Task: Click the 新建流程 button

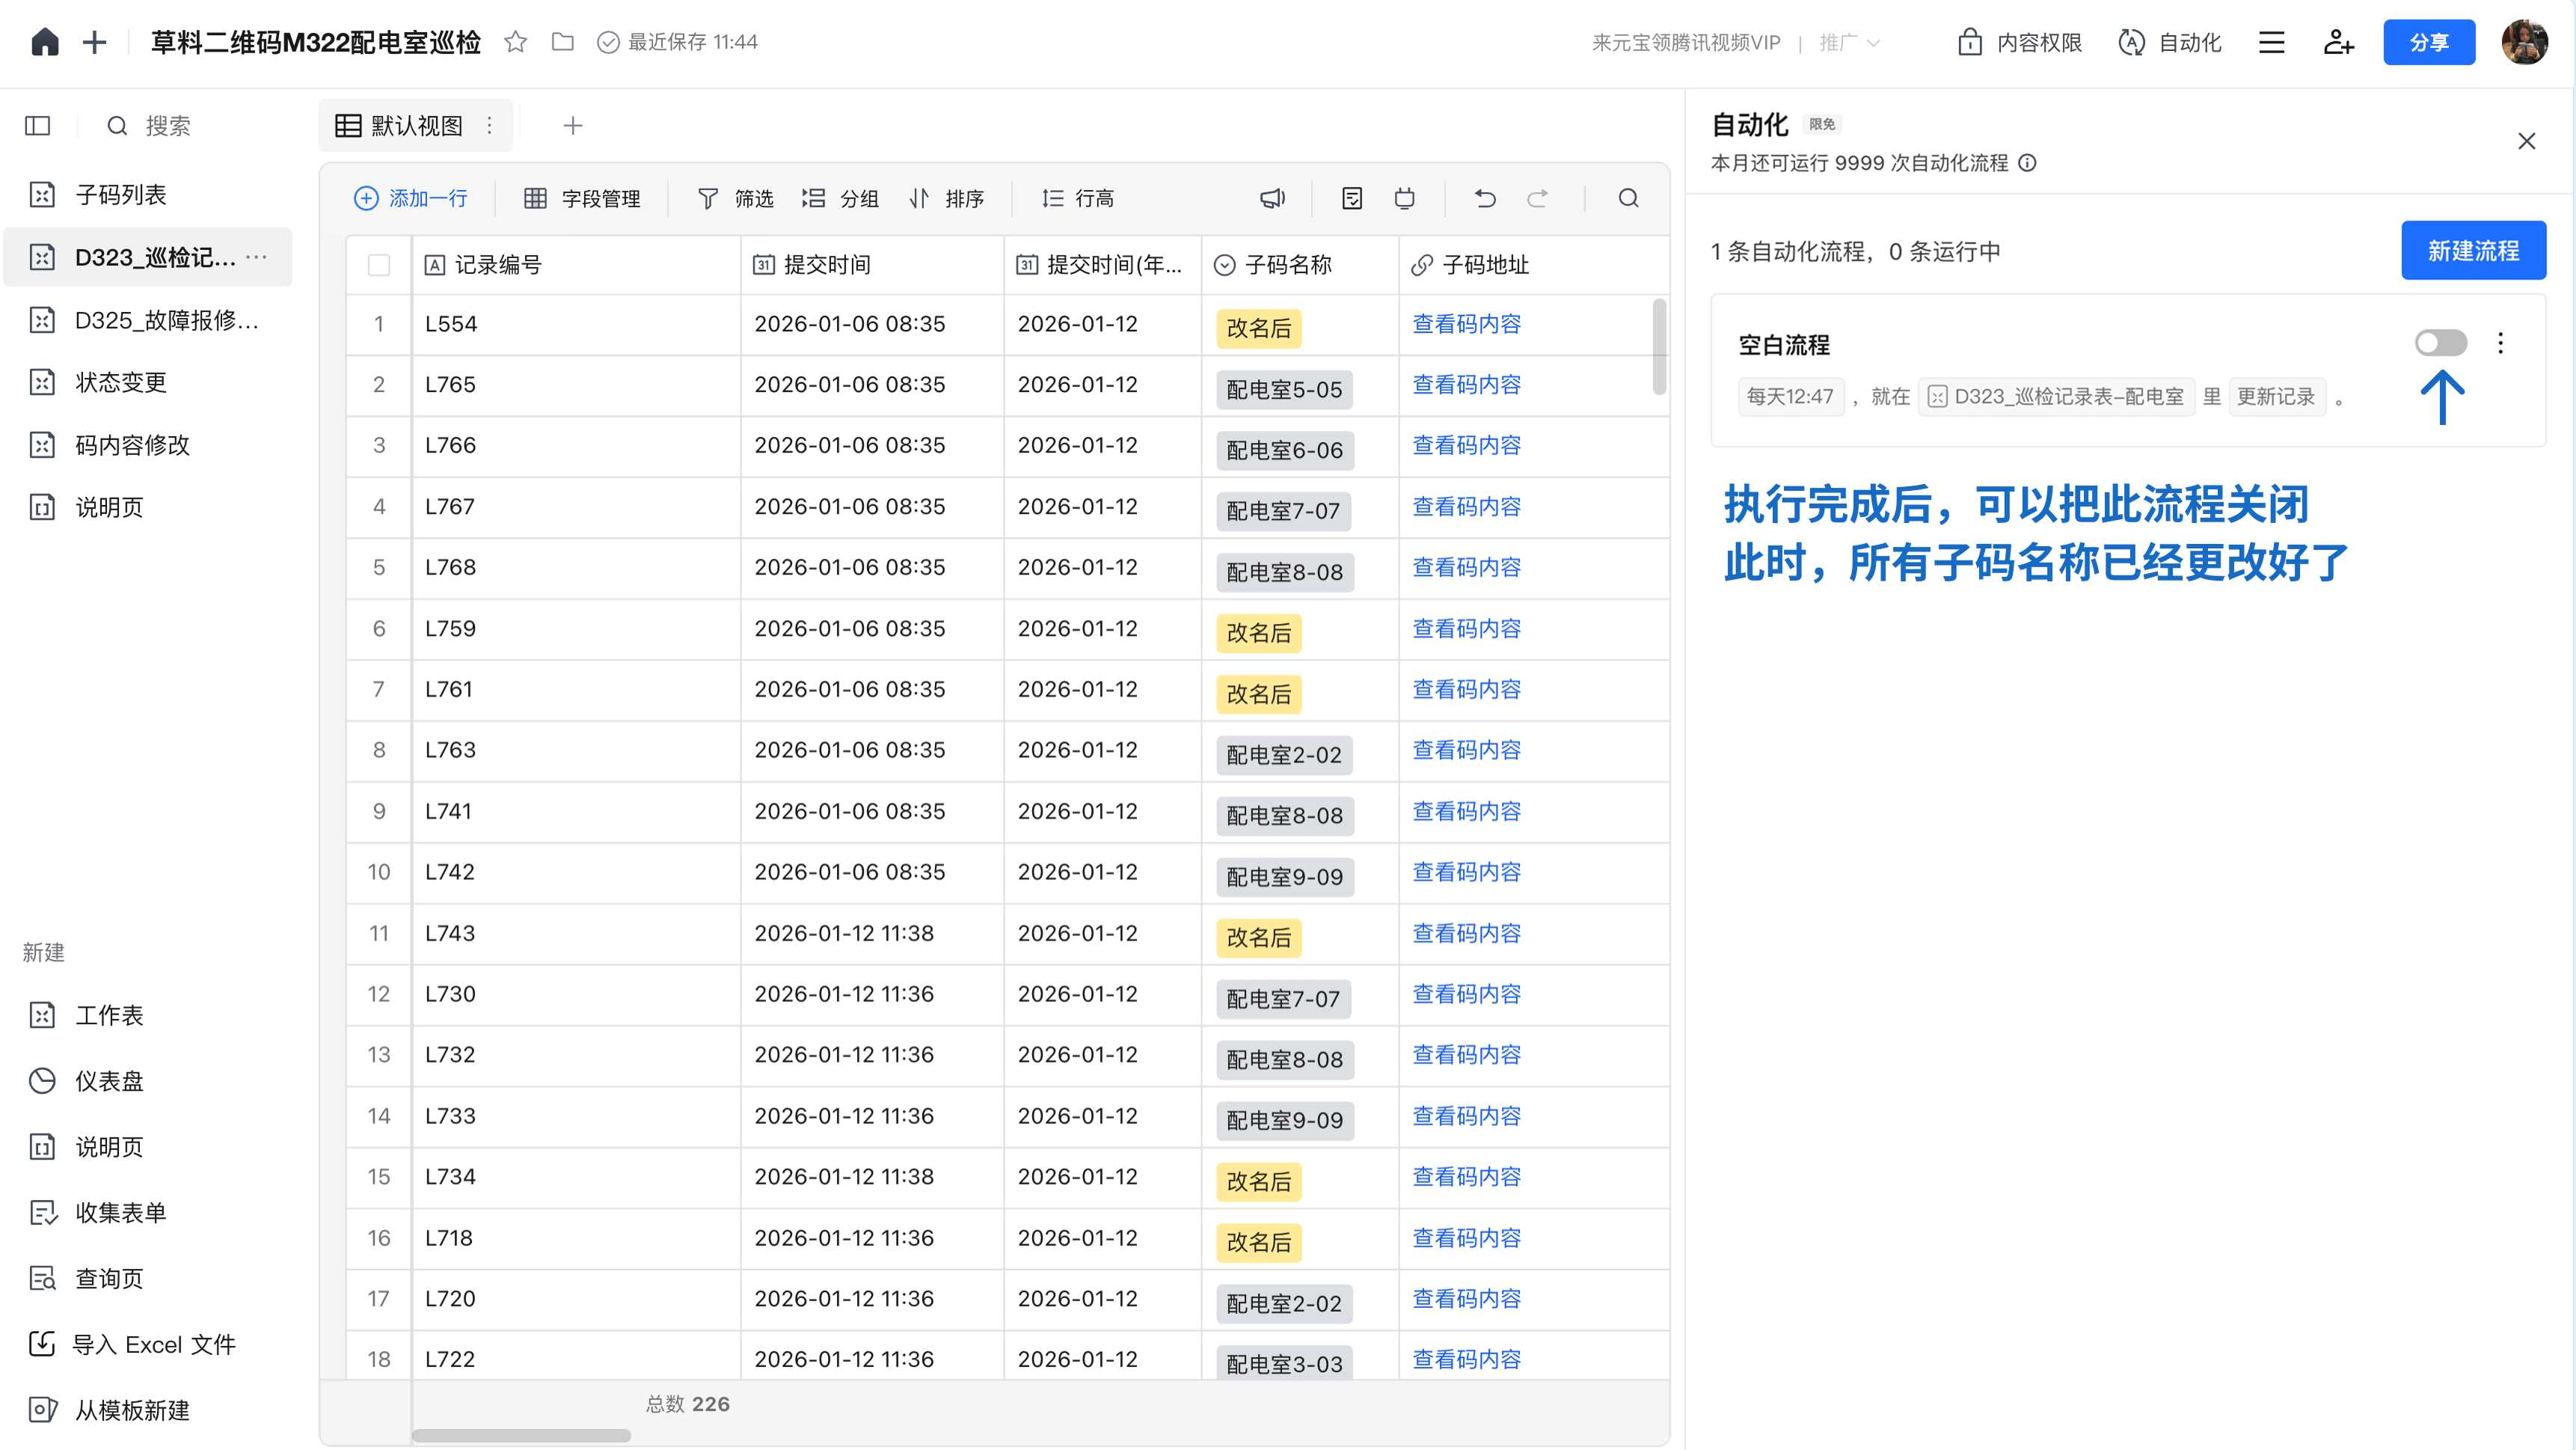Action: [2473, 250]
